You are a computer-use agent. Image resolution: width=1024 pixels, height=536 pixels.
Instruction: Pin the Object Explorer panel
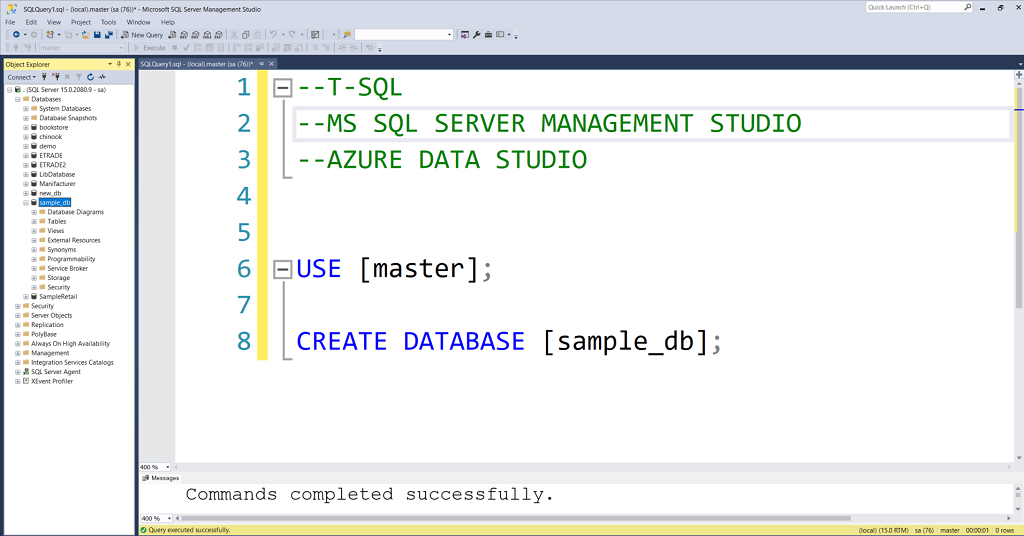[119, 64]
